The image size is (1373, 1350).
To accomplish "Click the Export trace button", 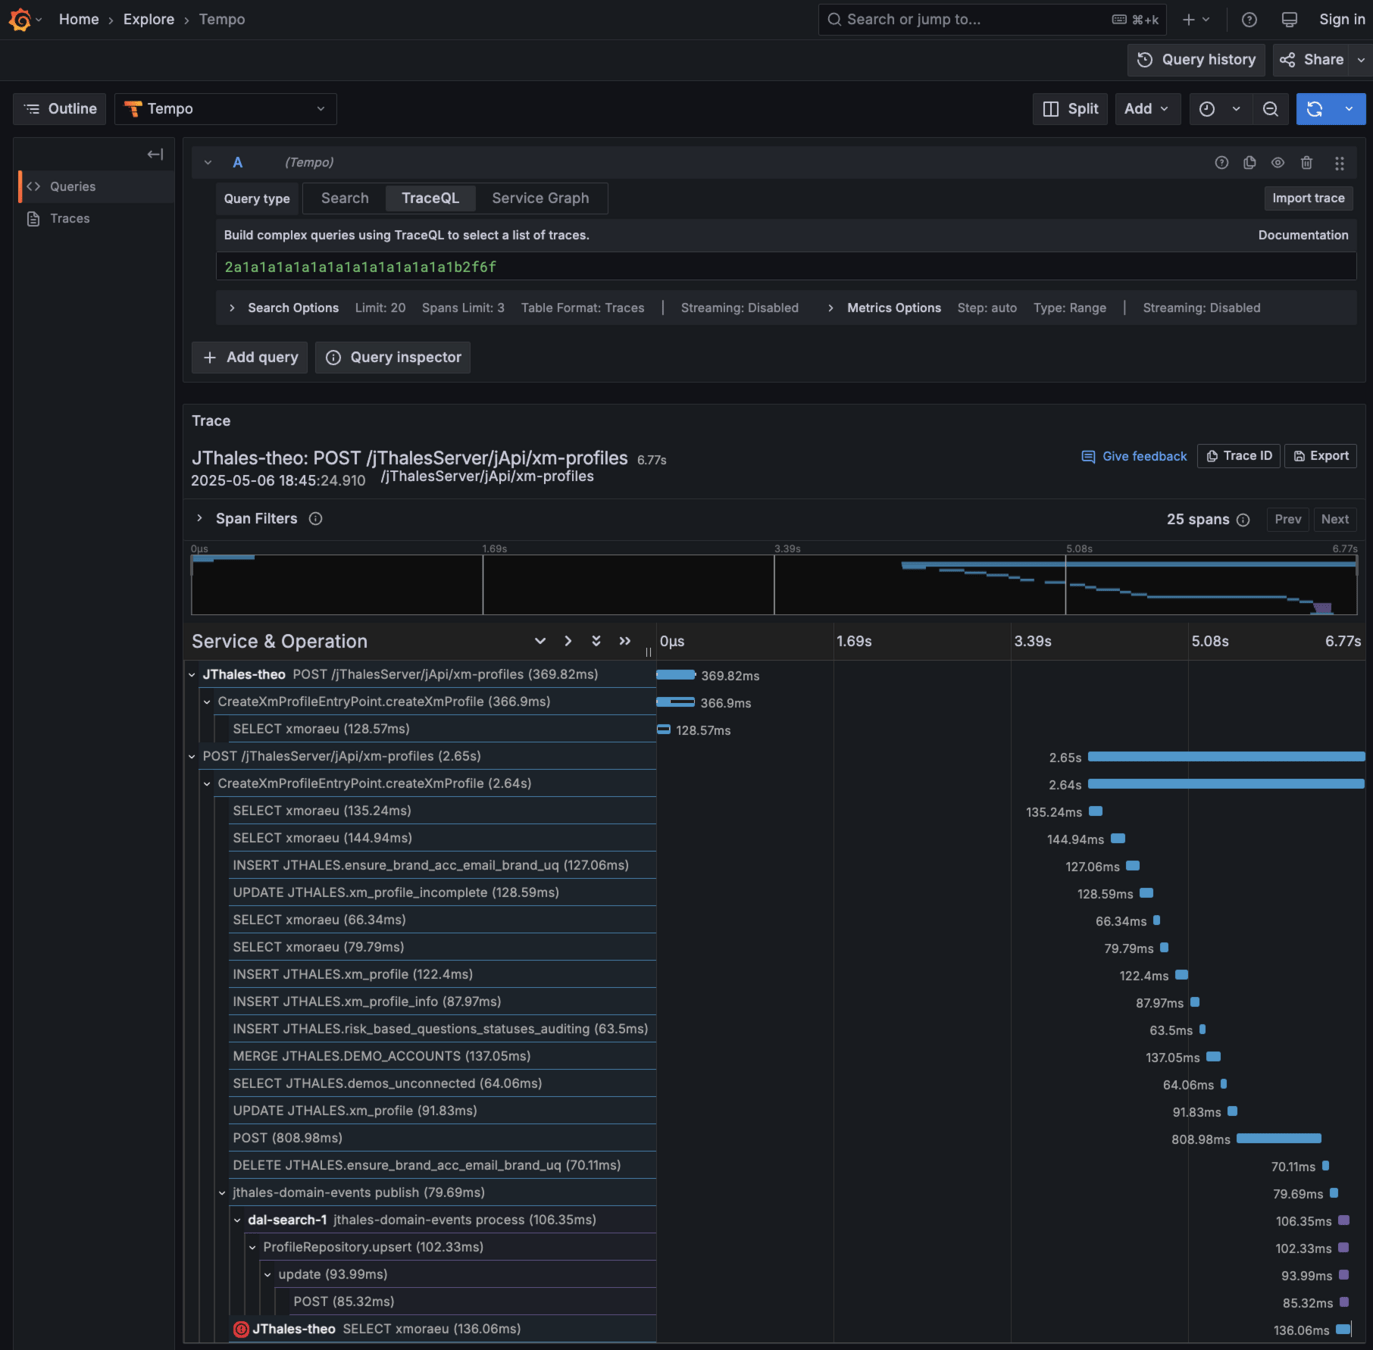I will 1321,456.
